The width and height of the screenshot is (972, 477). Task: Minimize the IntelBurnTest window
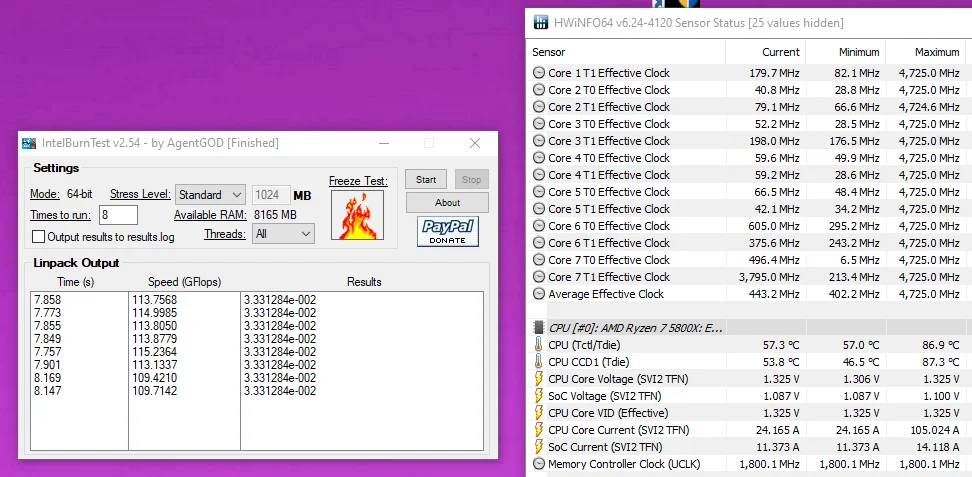tap(384, 143)
